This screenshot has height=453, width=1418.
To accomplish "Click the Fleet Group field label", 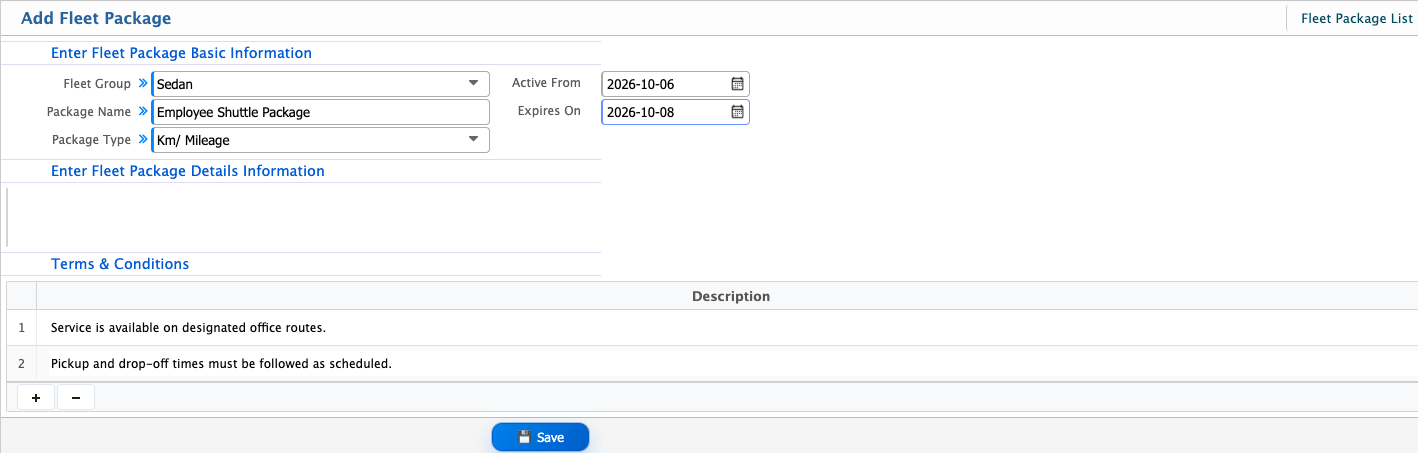I will (97, 84).
